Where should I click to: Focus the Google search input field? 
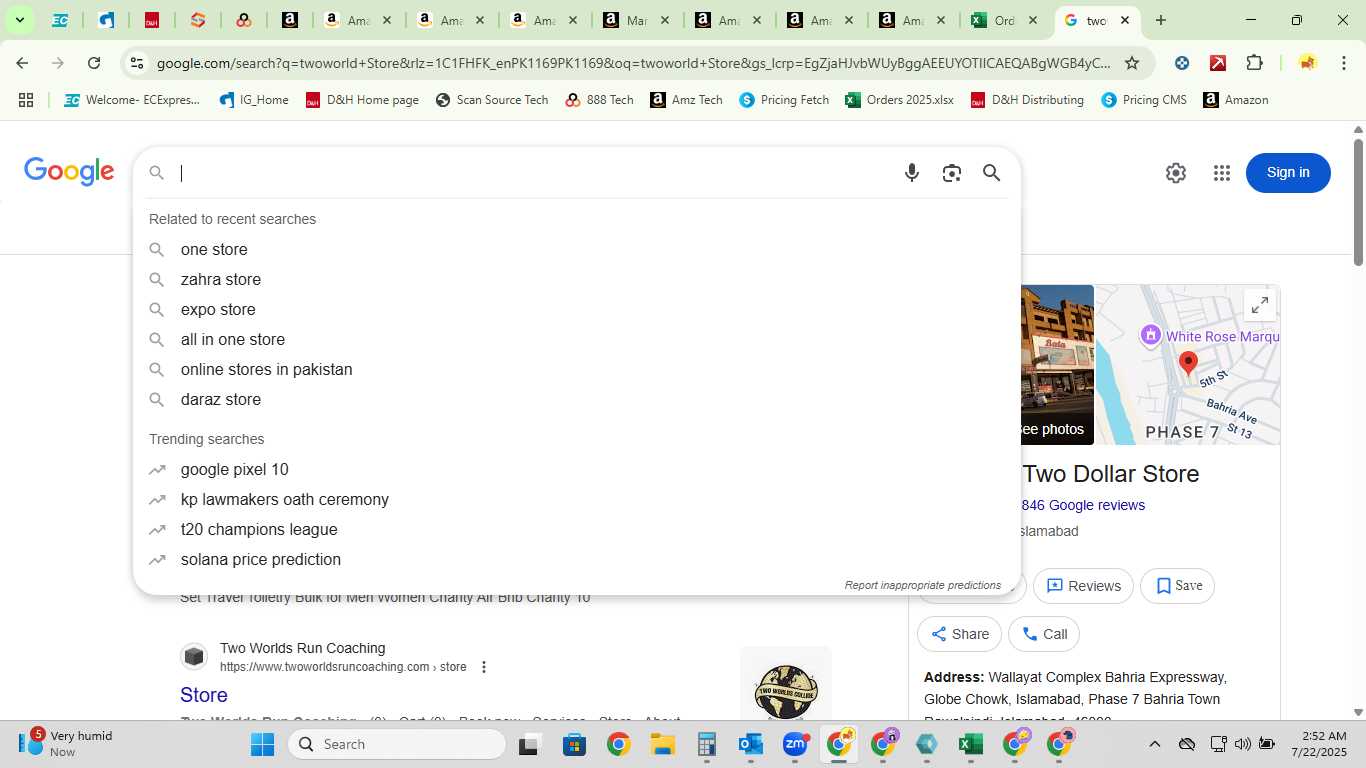[x=535, y=173]
